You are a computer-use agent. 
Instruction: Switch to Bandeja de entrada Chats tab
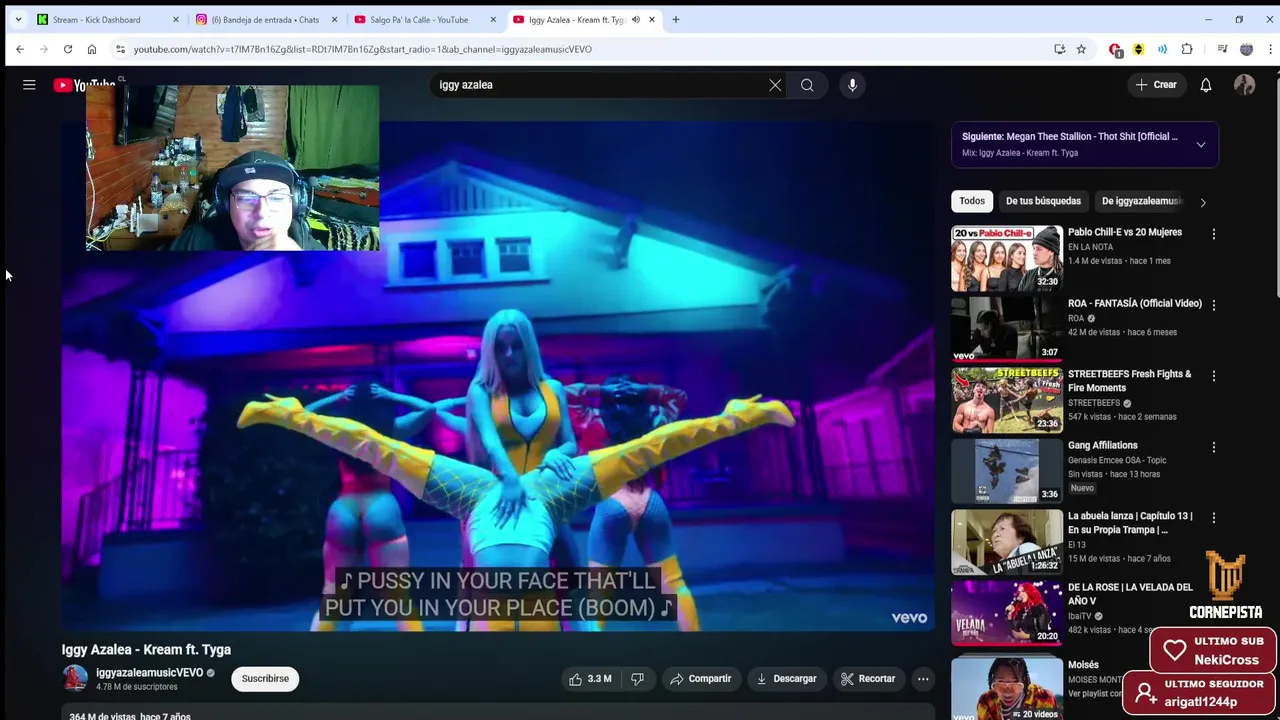tap(265, 20)
